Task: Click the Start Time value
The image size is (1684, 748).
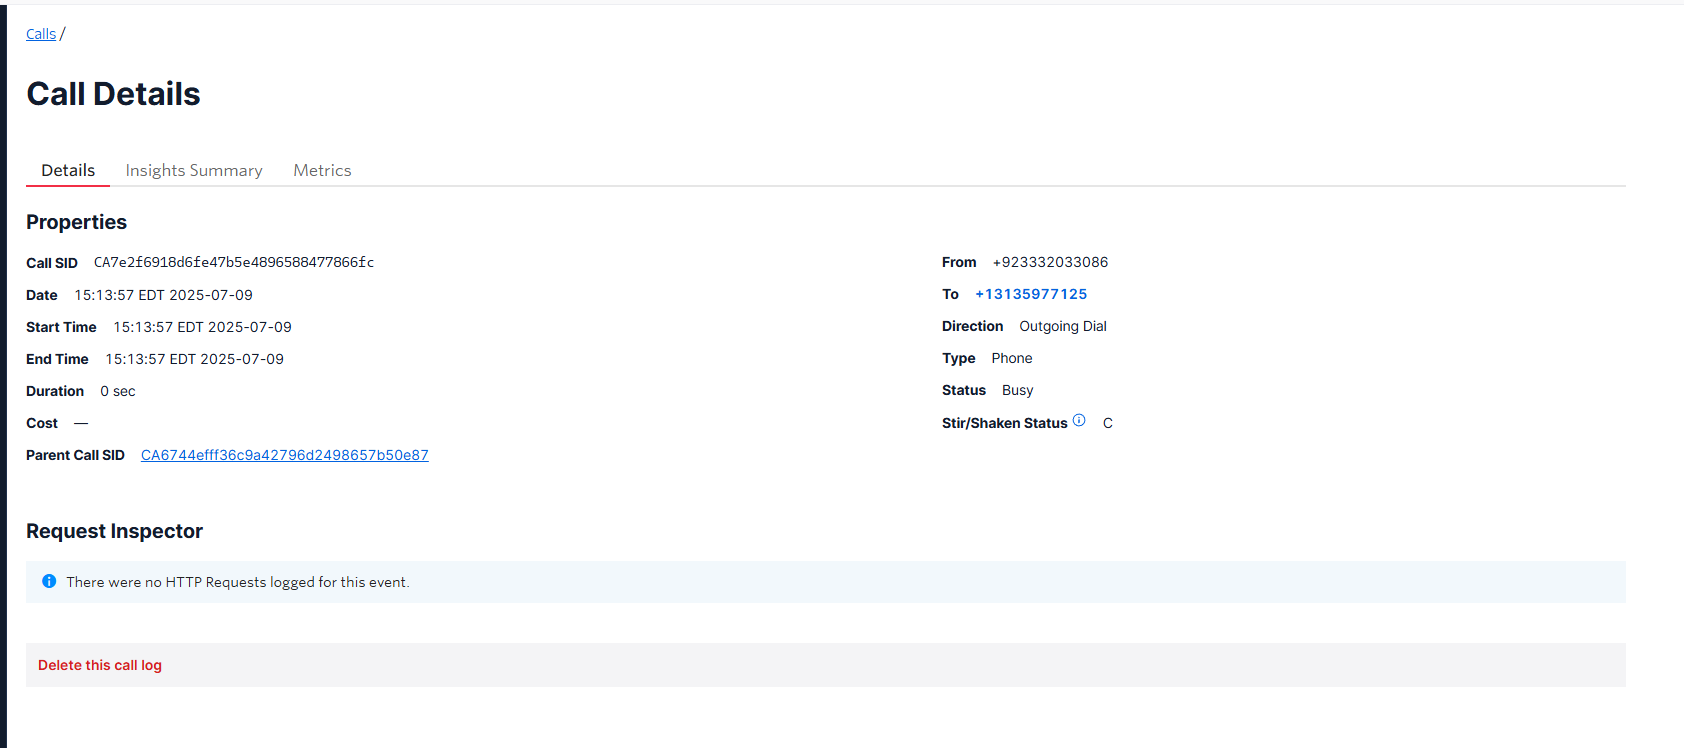Action: pyautogui.click(x=203, y=327)
